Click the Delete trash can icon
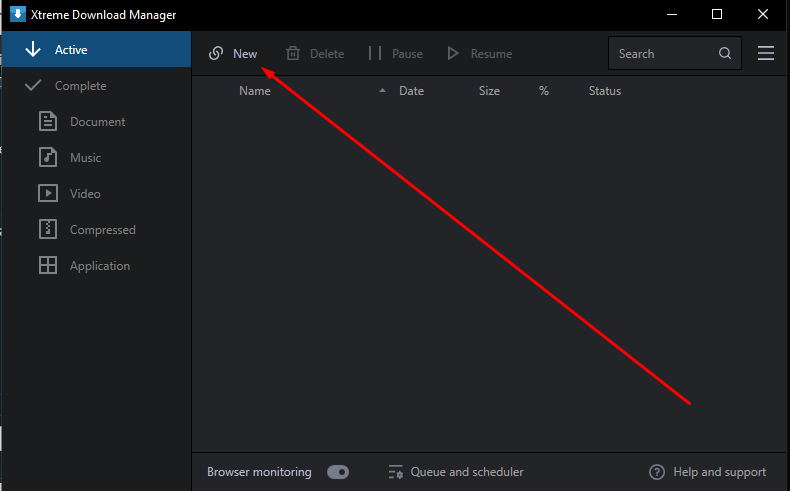 [x=293, y=53]
